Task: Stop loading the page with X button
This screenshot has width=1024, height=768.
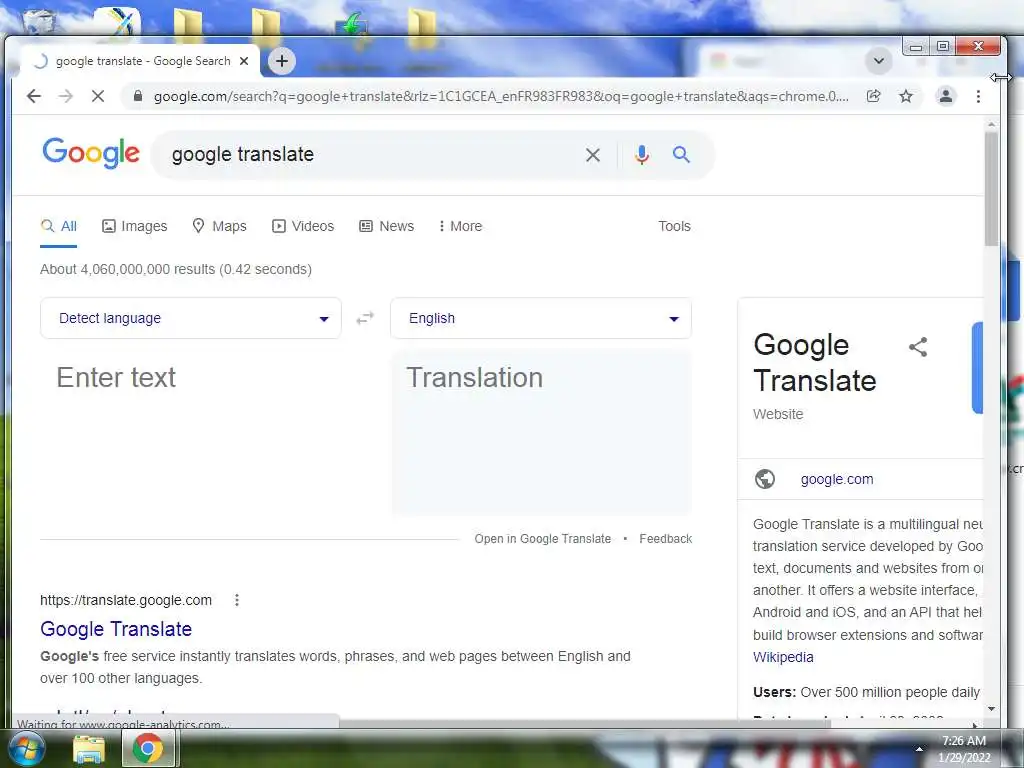Action: click(98, 97)
